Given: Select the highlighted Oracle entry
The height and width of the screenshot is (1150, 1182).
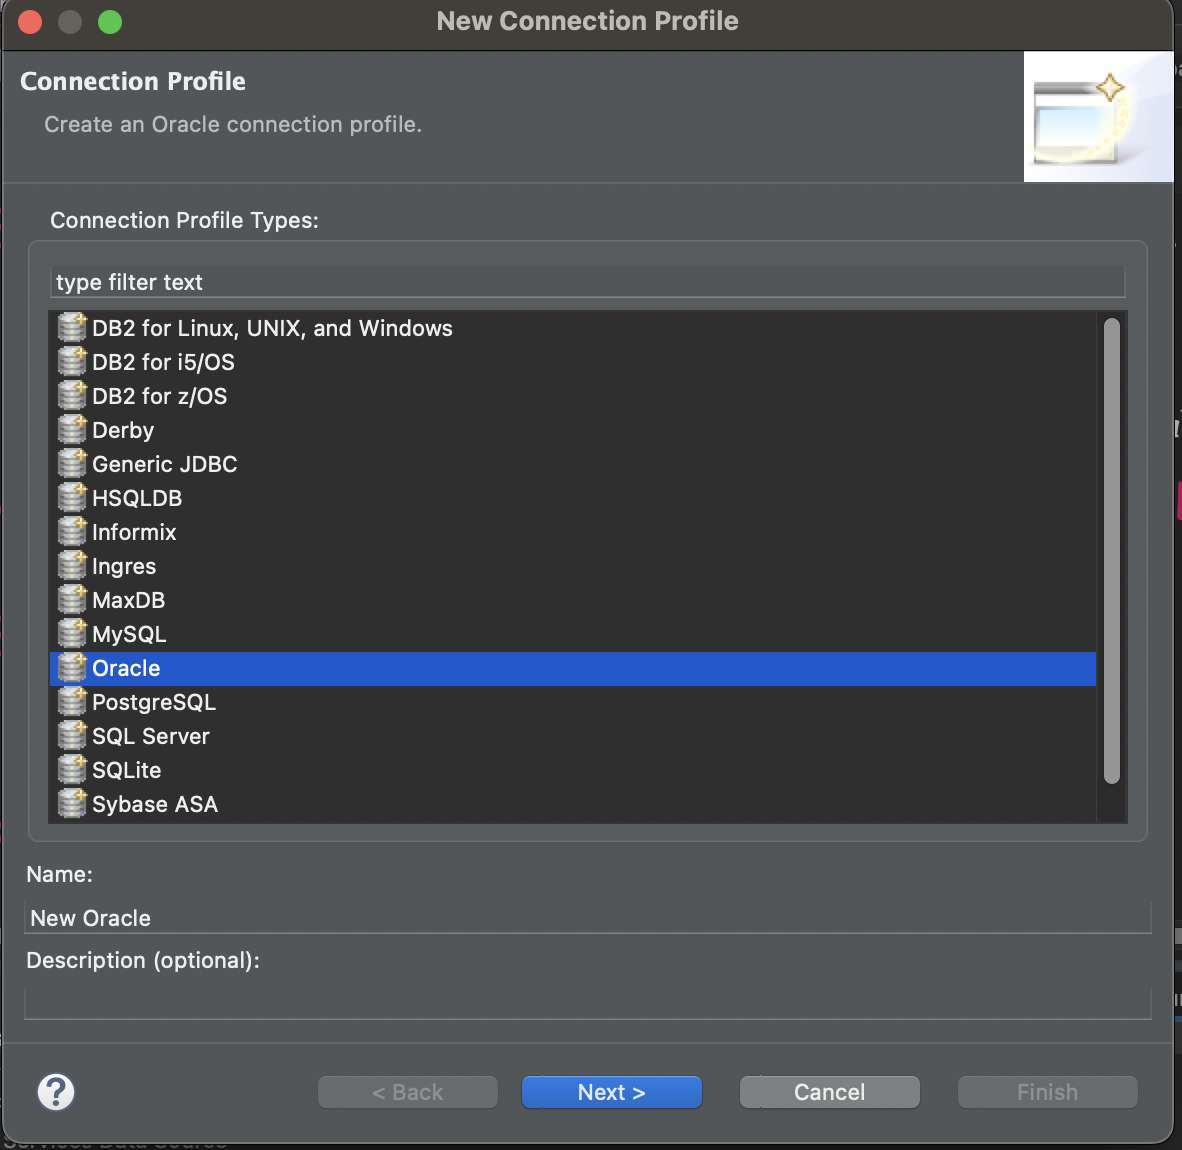Looking at the screenshot, I should (x=573, y=668).
